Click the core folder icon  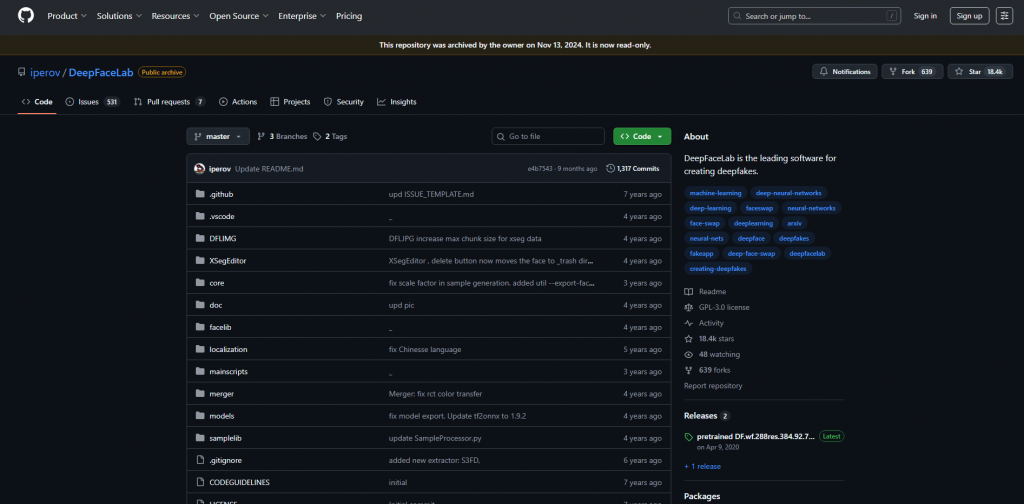click(200, 283)
